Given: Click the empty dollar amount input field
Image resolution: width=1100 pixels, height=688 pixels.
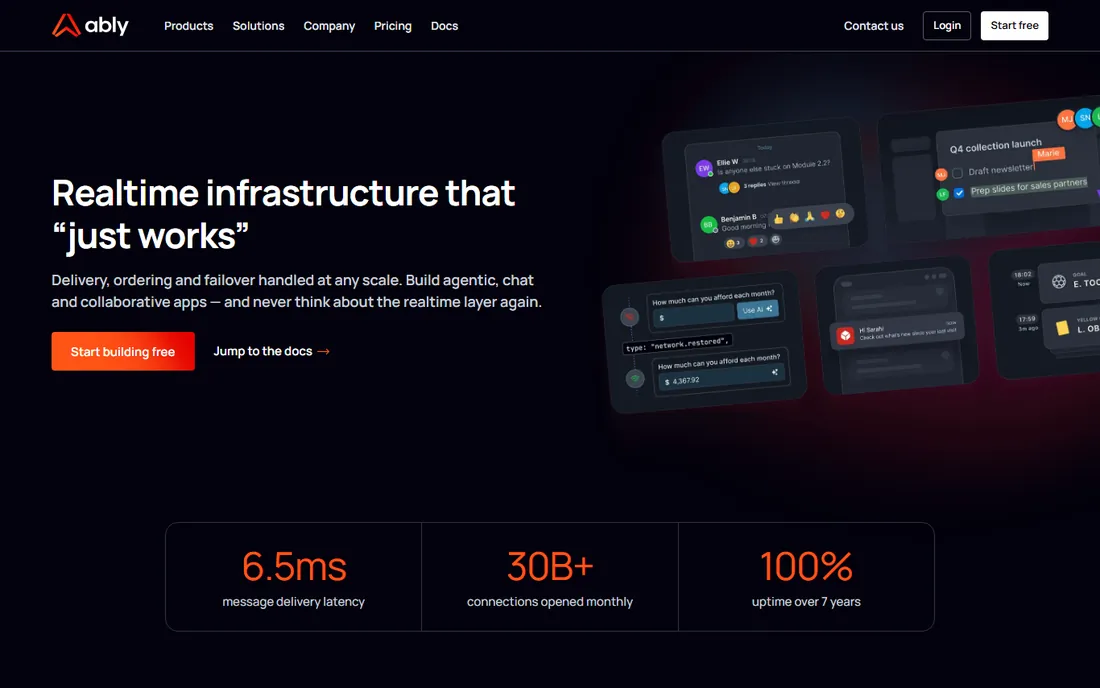Looking at the screenshot, I should click(x=694, y=316).
